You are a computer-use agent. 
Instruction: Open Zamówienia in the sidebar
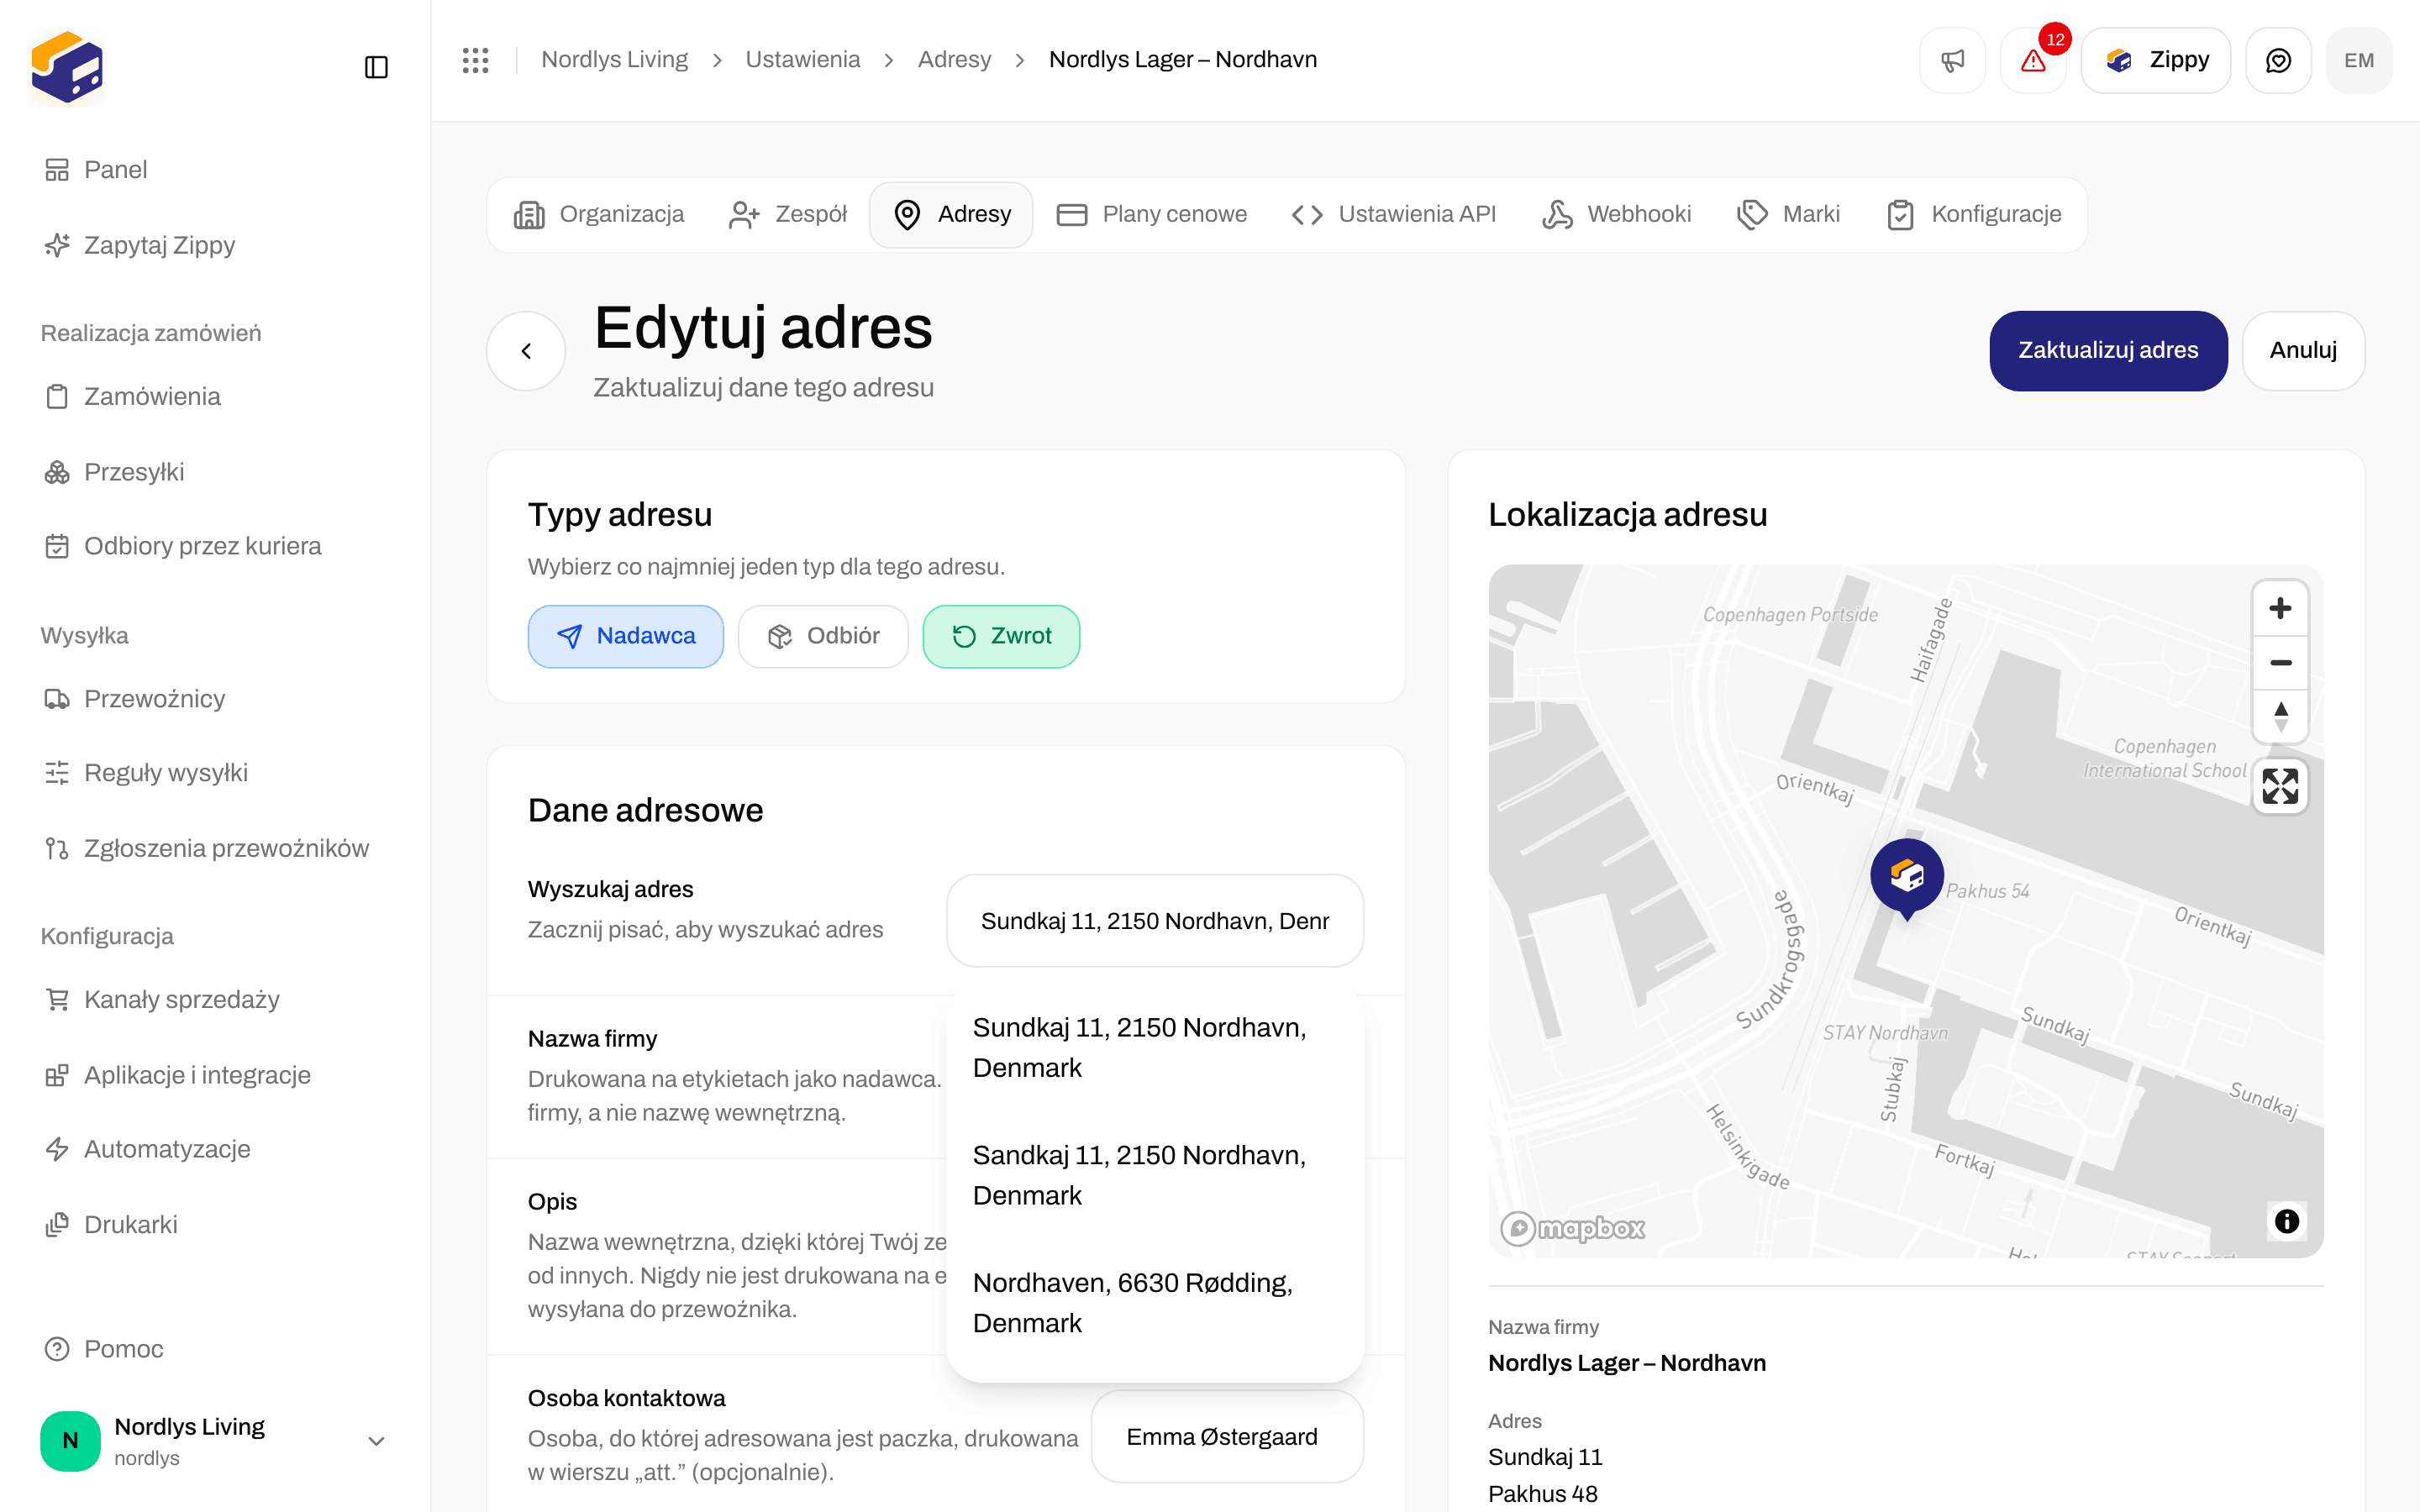pos(215,397)
